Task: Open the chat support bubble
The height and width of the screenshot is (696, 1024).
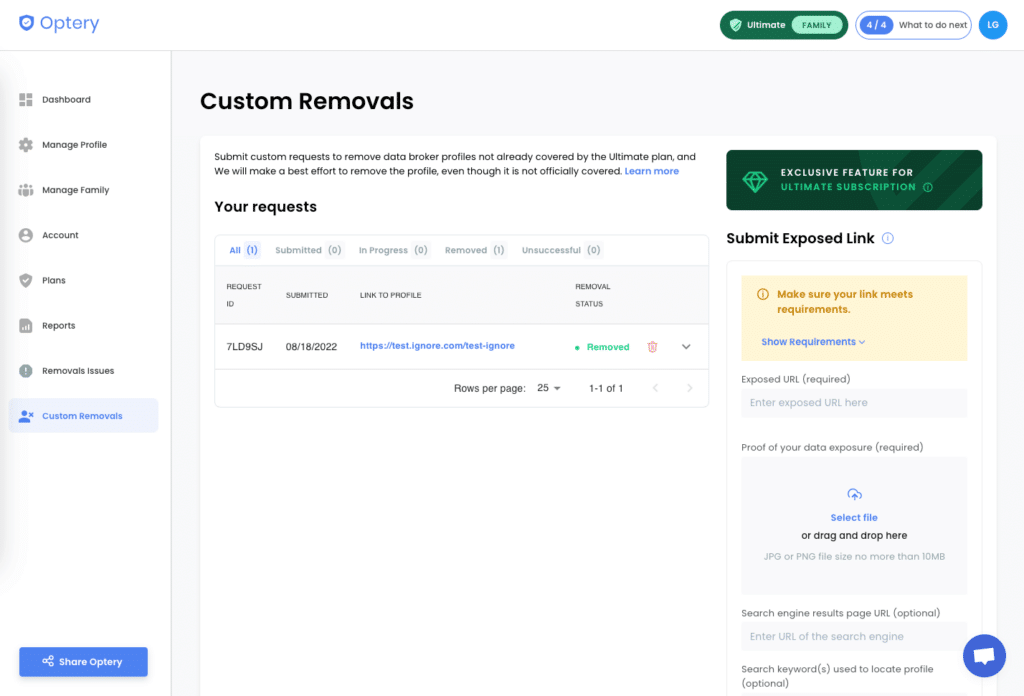Action: [984, 655]
